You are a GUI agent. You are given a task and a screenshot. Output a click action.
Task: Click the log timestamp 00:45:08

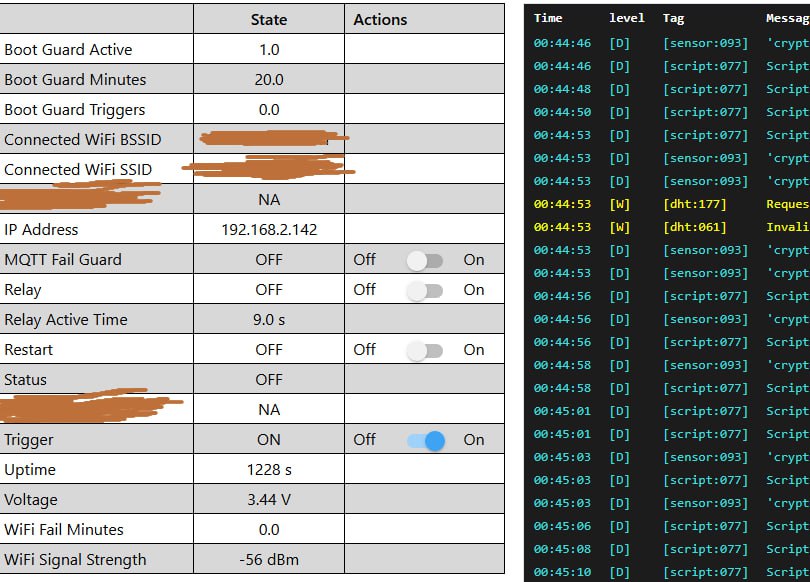563,549
